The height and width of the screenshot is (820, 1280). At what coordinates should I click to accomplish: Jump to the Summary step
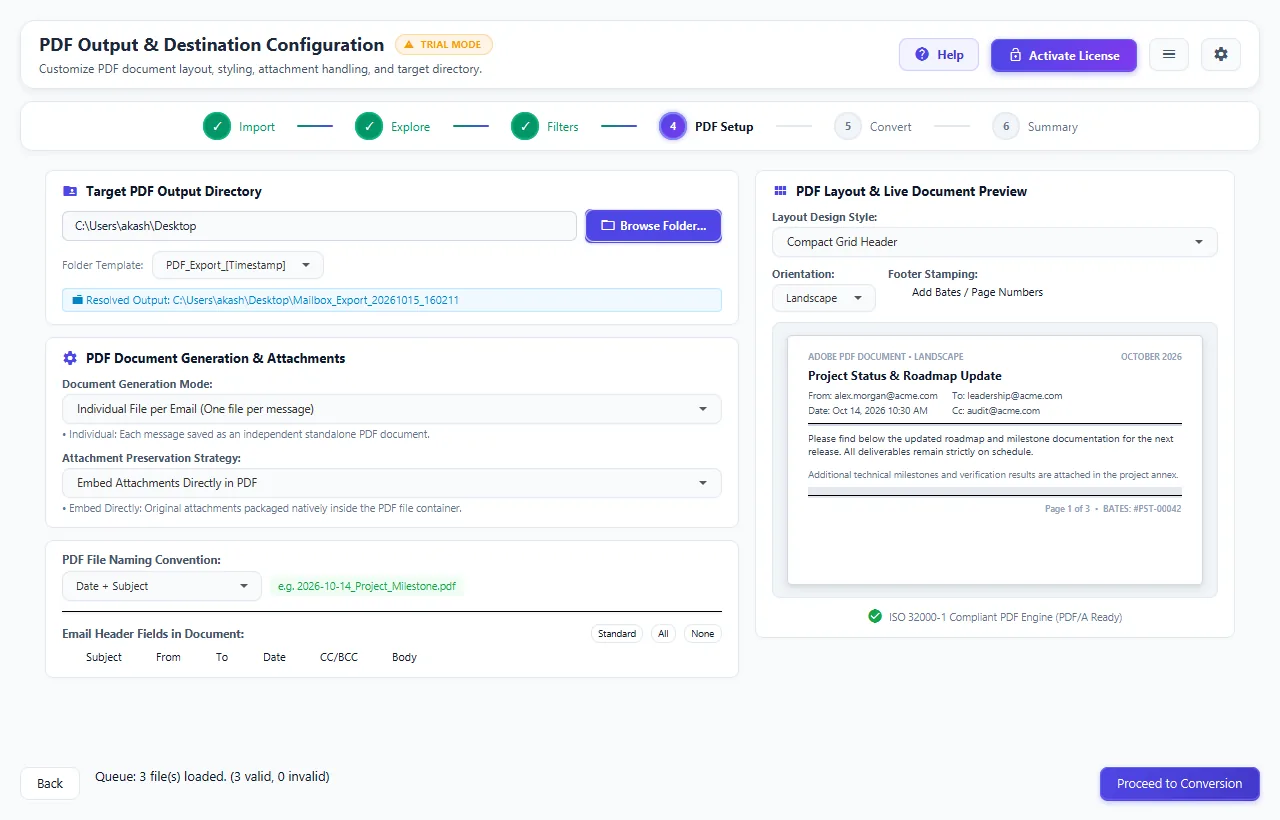[x=1035, y=127]
